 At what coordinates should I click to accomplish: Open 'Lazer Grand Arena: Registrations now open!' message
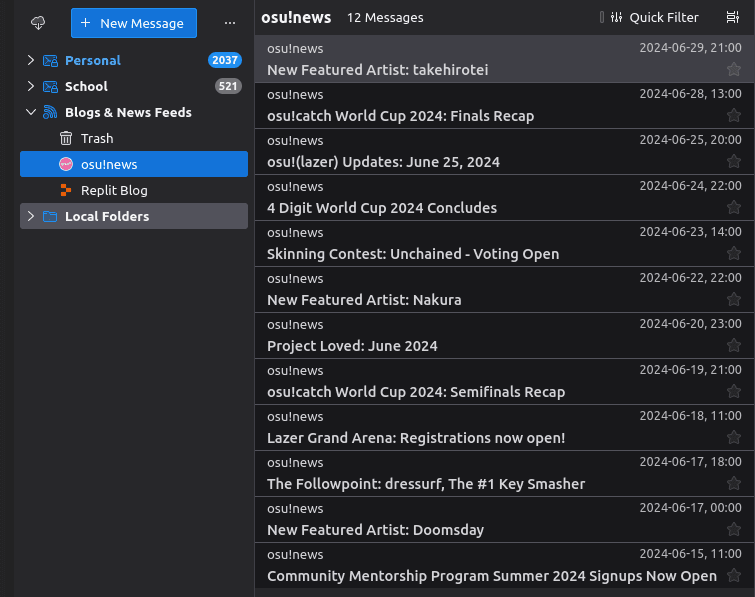(416, 438)
